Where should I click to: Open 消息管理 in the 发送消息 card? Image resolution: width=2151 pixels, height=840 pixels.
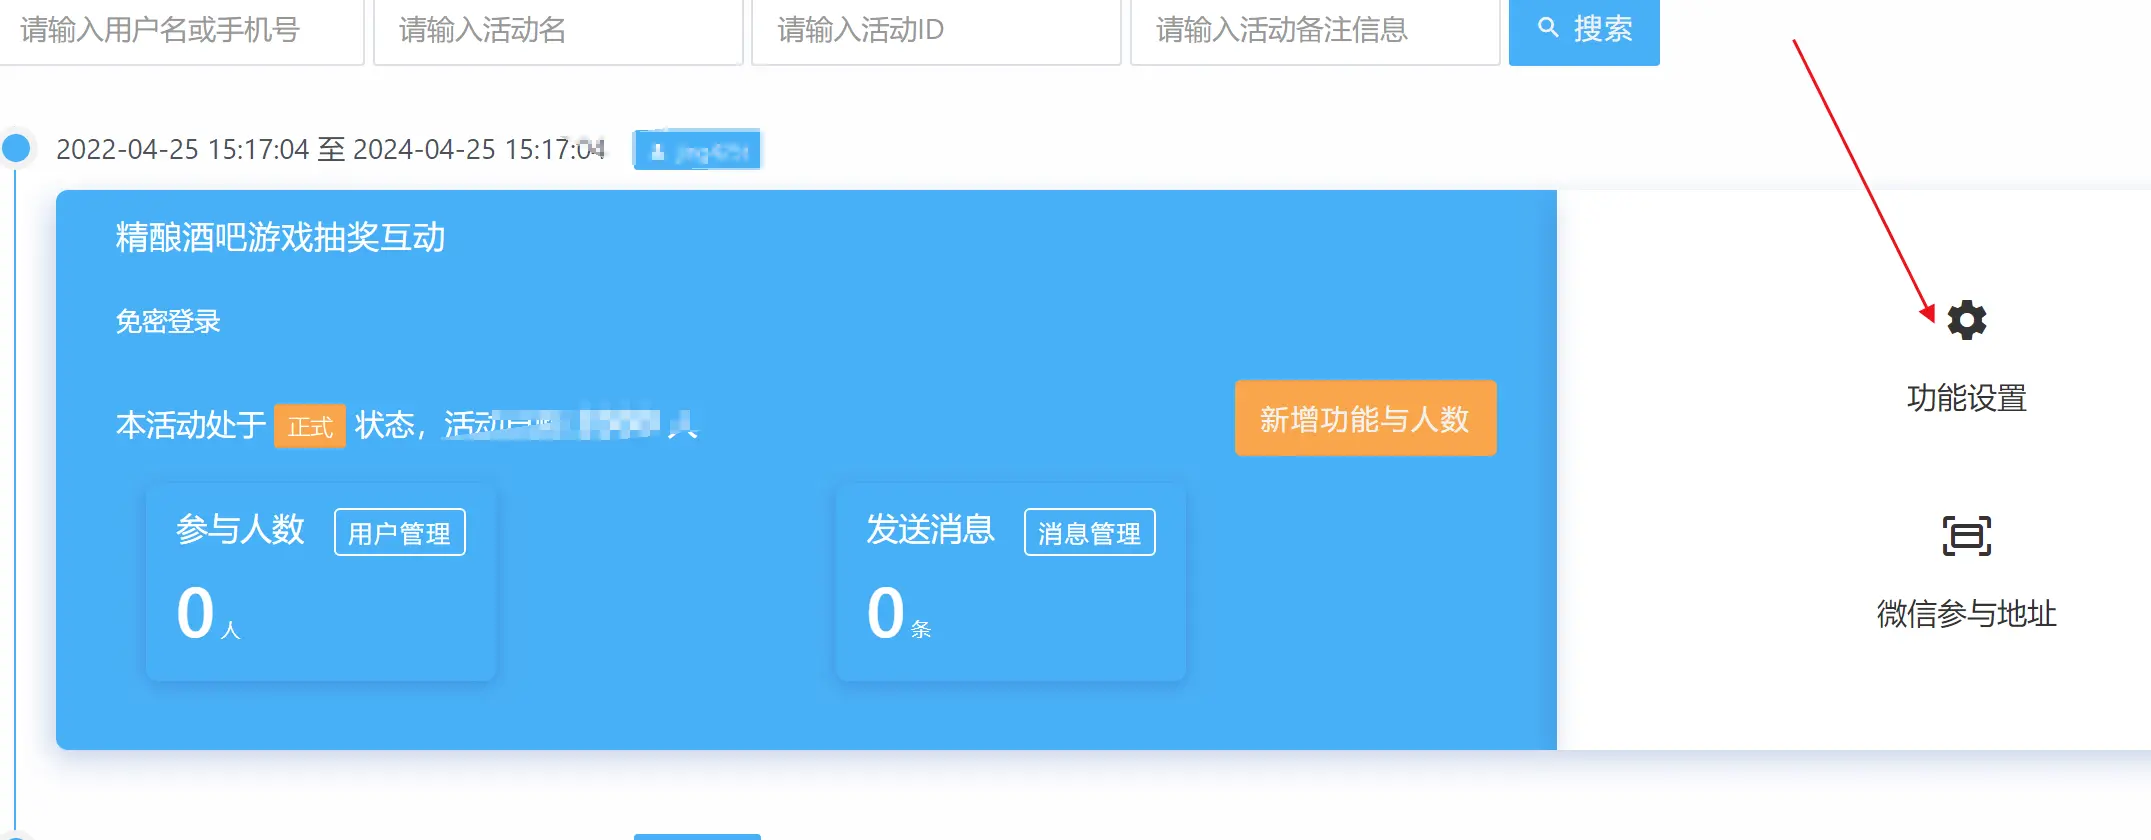tap(1089, 532)
